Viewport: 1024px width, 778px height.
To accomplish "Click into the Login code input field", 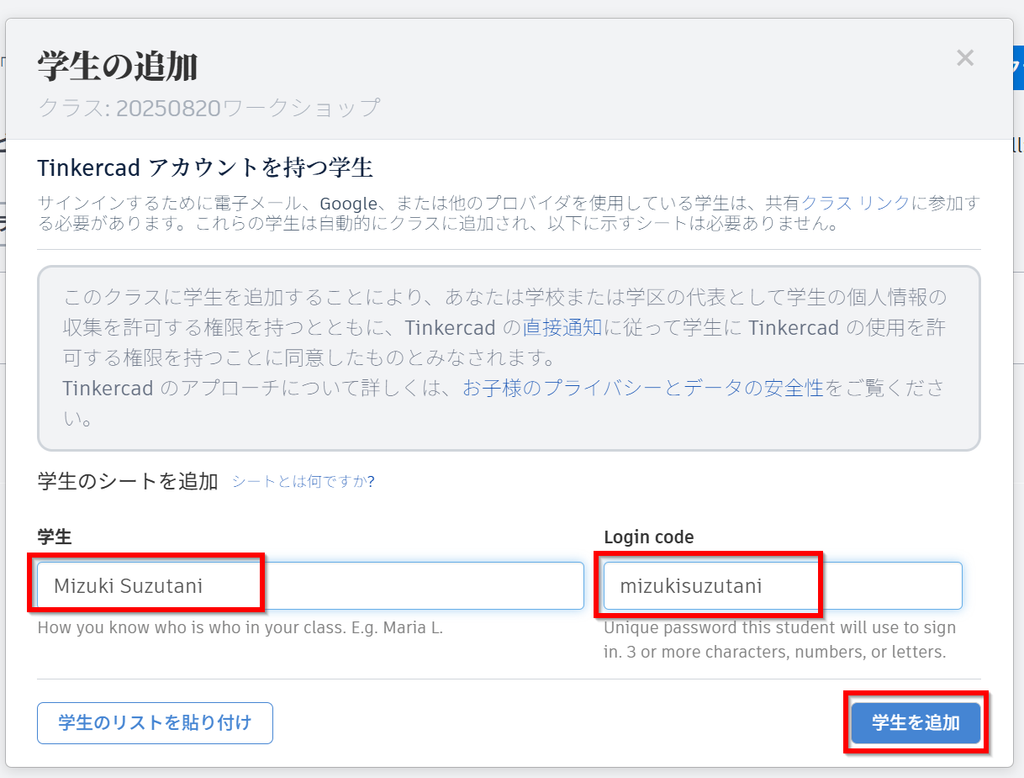I will pos(782,586).
